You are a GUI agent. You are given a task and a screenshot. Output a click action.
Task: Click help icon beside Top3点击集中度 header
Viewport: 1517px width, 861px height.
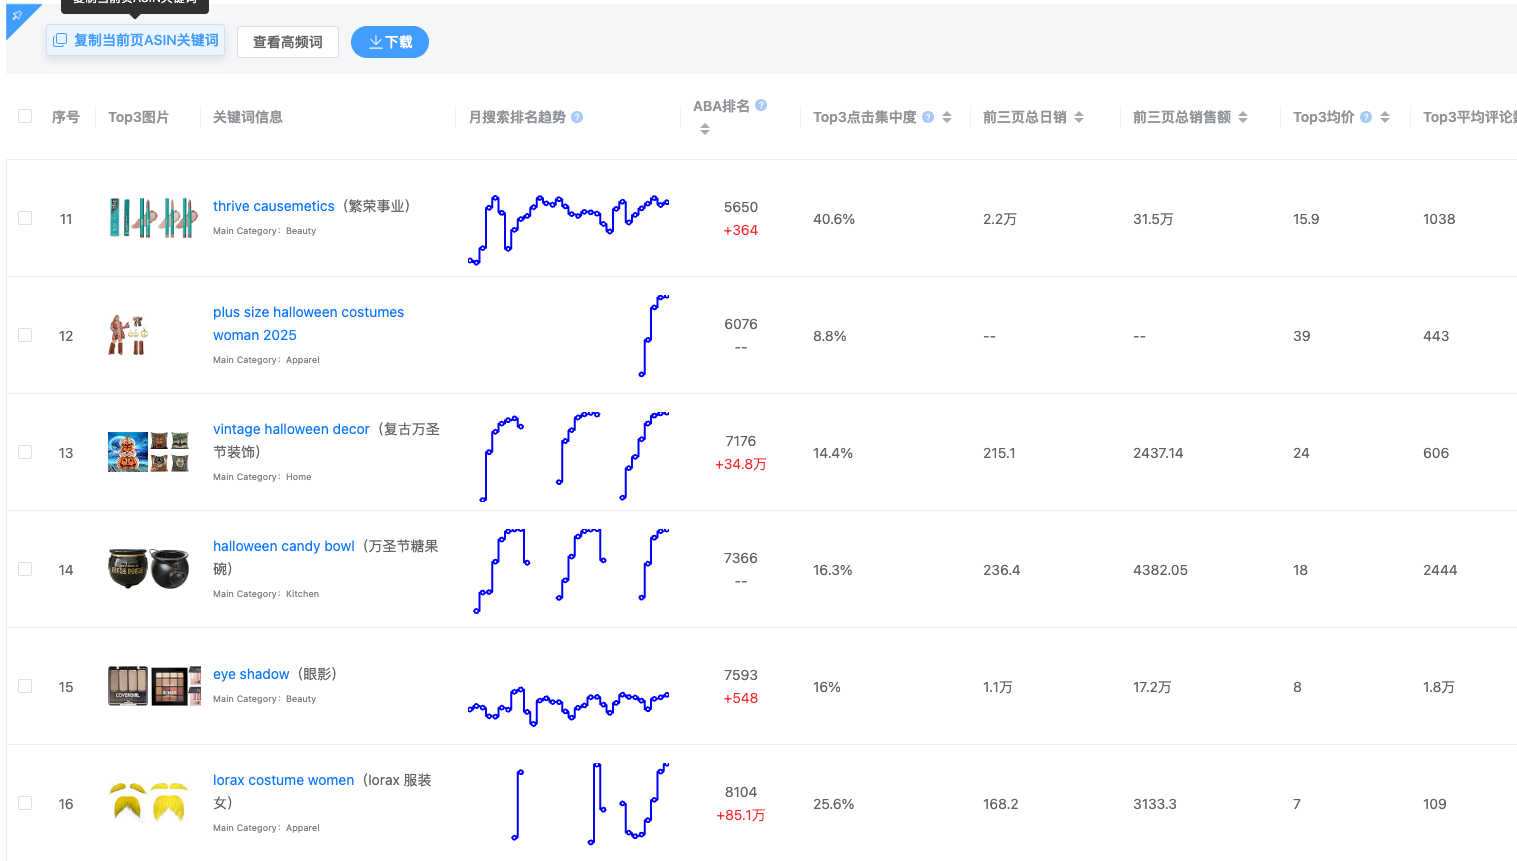928,117
